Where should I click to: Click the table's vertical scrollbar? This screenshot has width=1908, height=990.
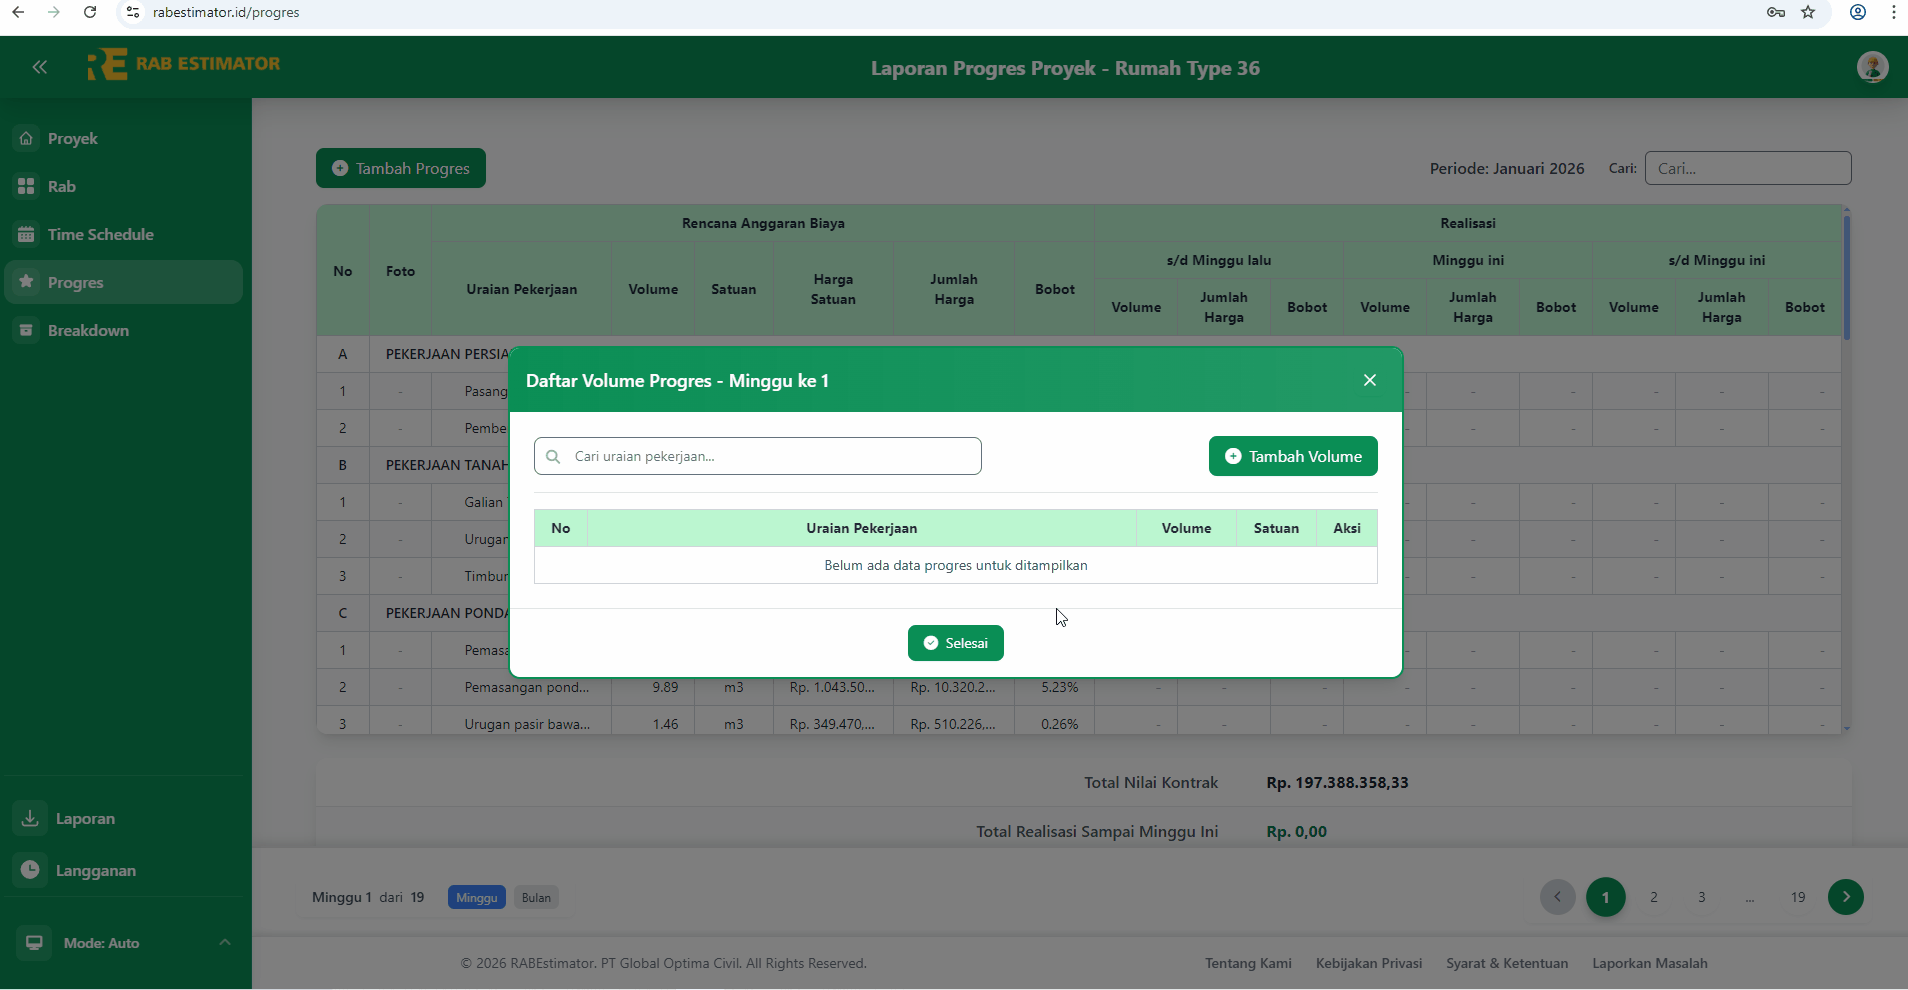(x=1846, y=275)
